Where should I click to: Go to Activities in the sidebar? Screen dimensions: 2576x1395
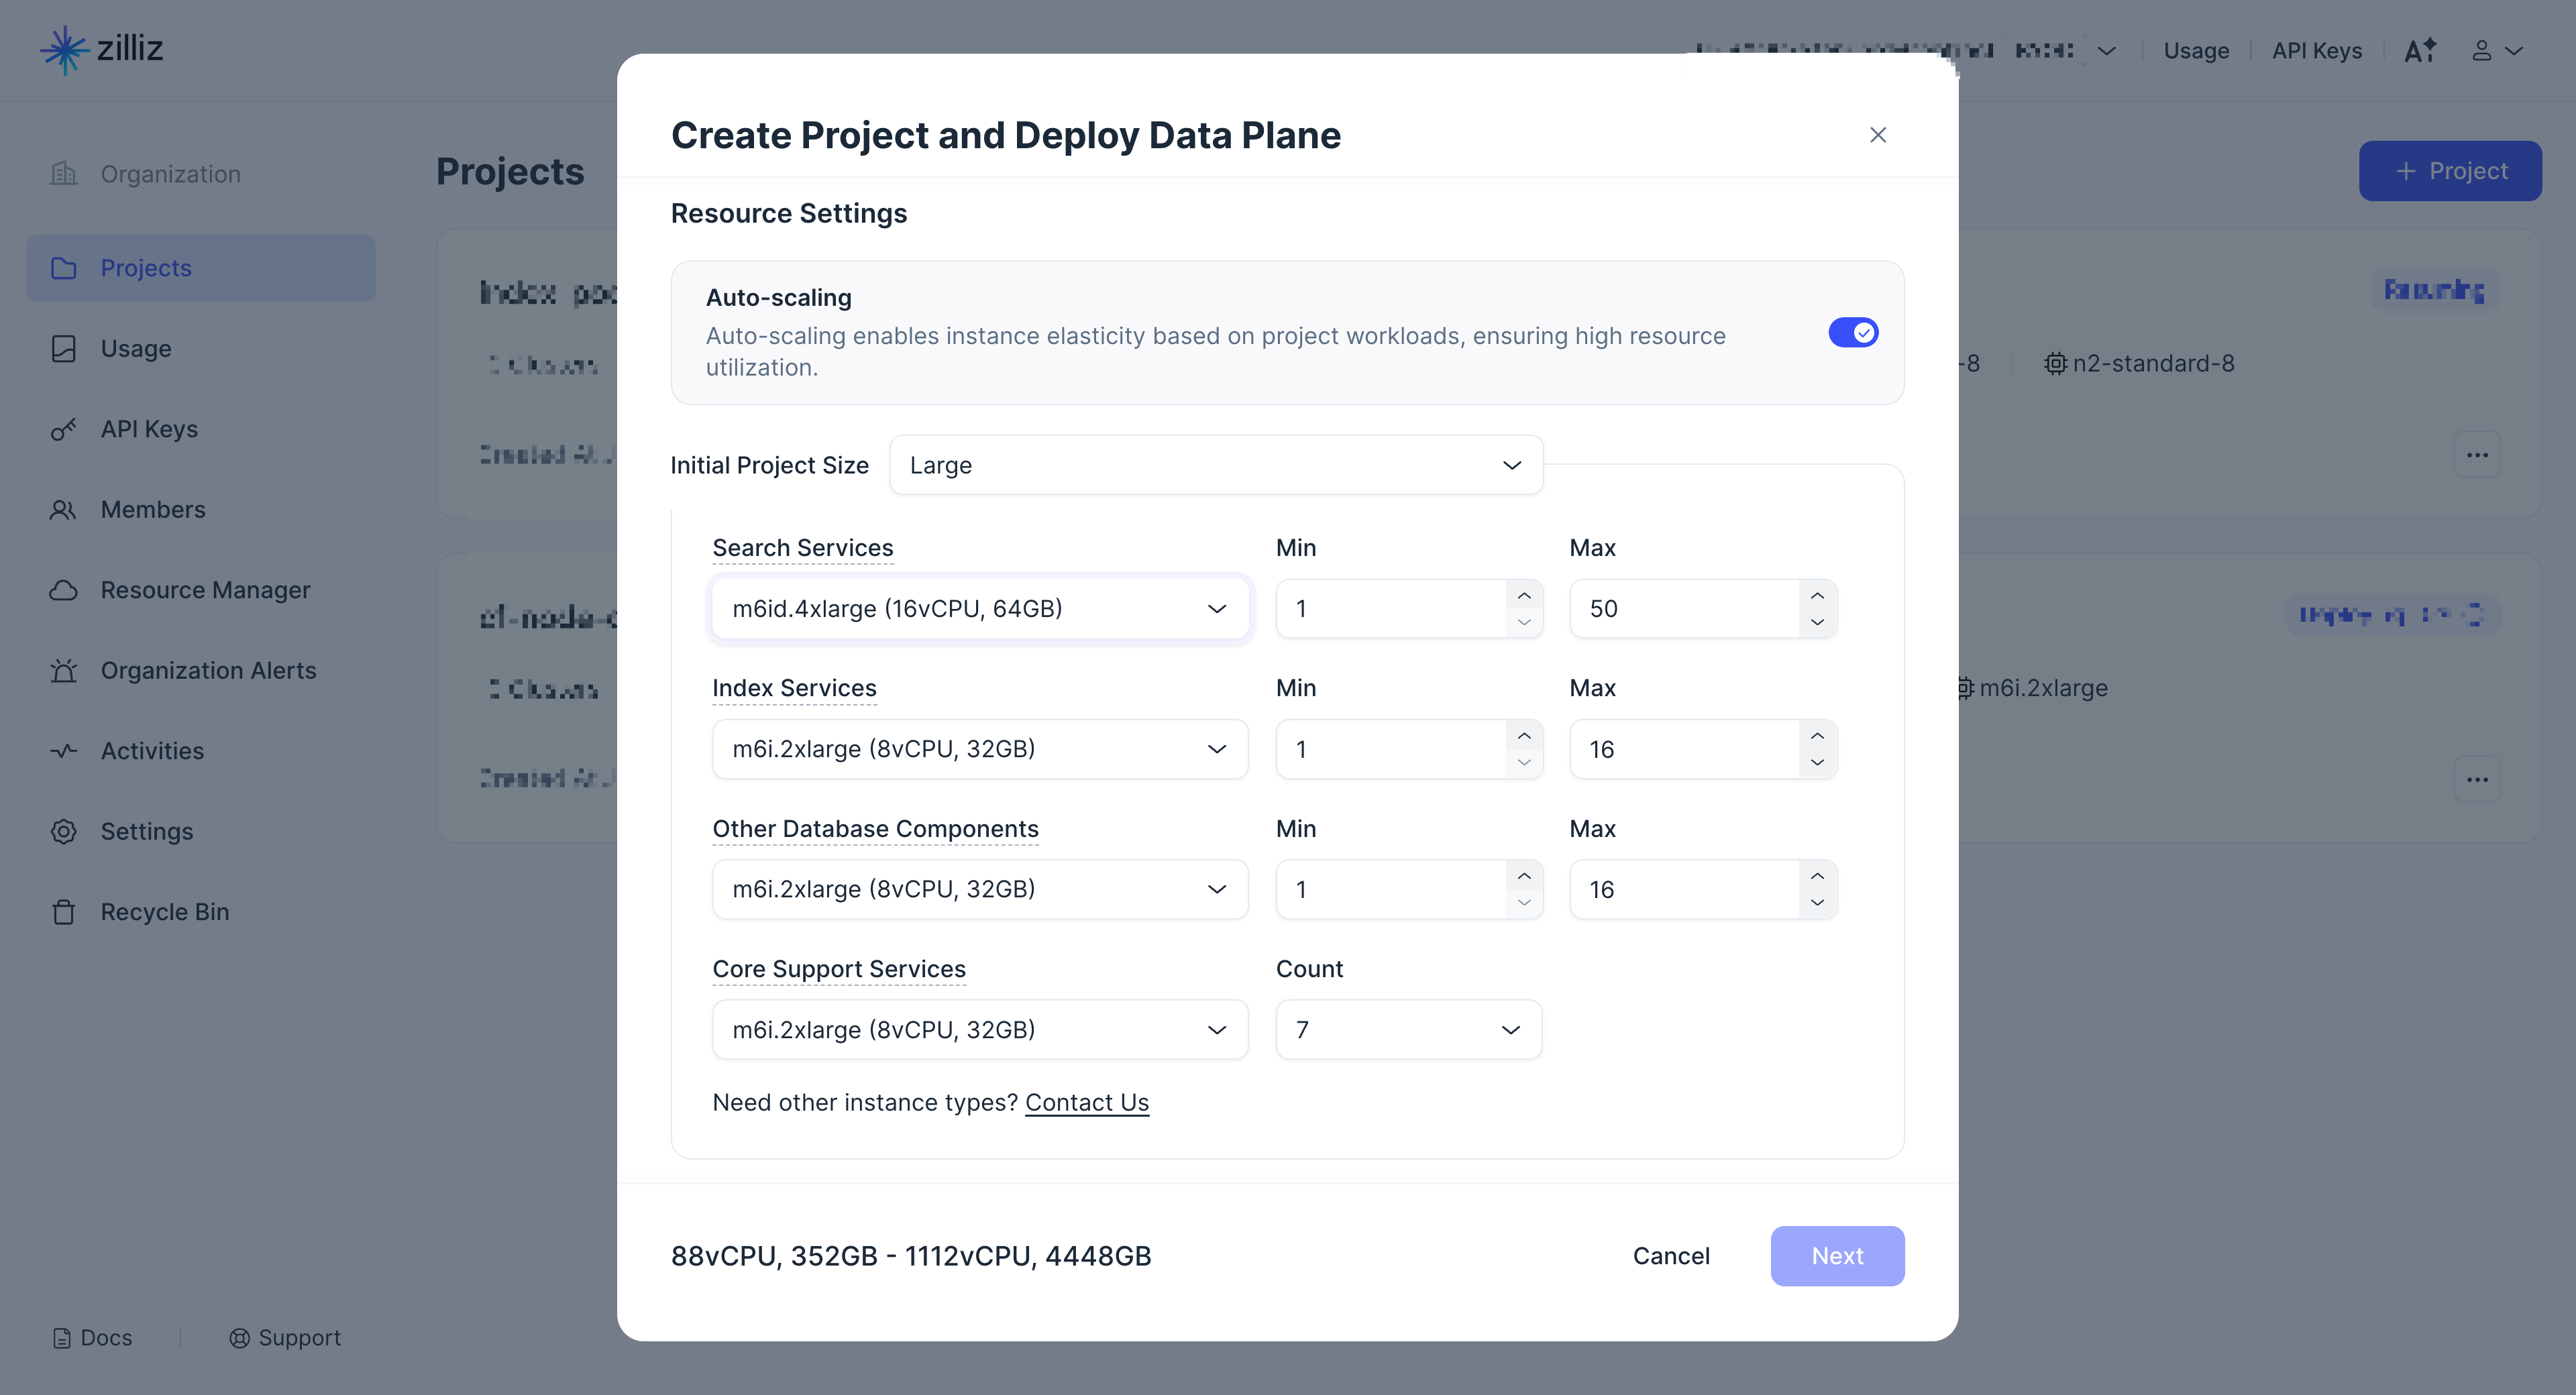(x=152, y=751)
